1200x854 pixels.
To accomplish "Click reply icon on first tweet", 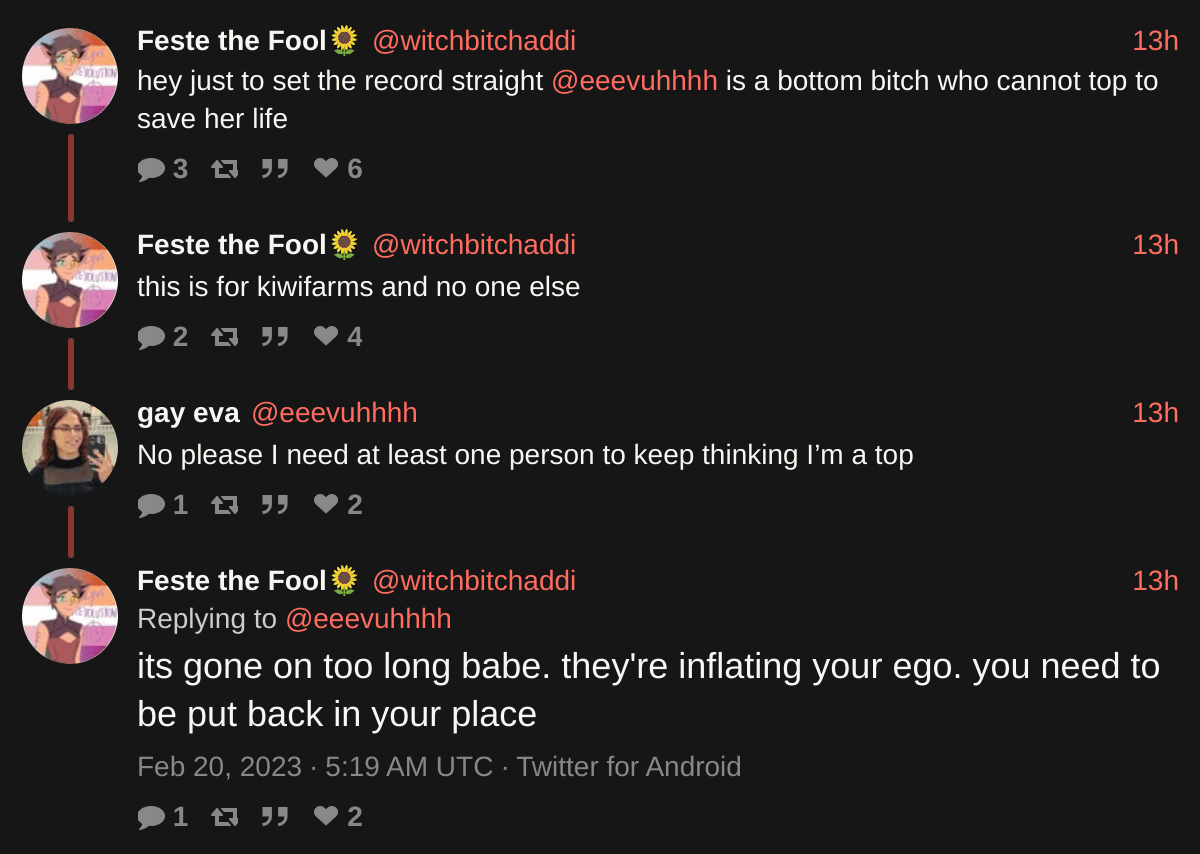I will click(x=151, y=169).
